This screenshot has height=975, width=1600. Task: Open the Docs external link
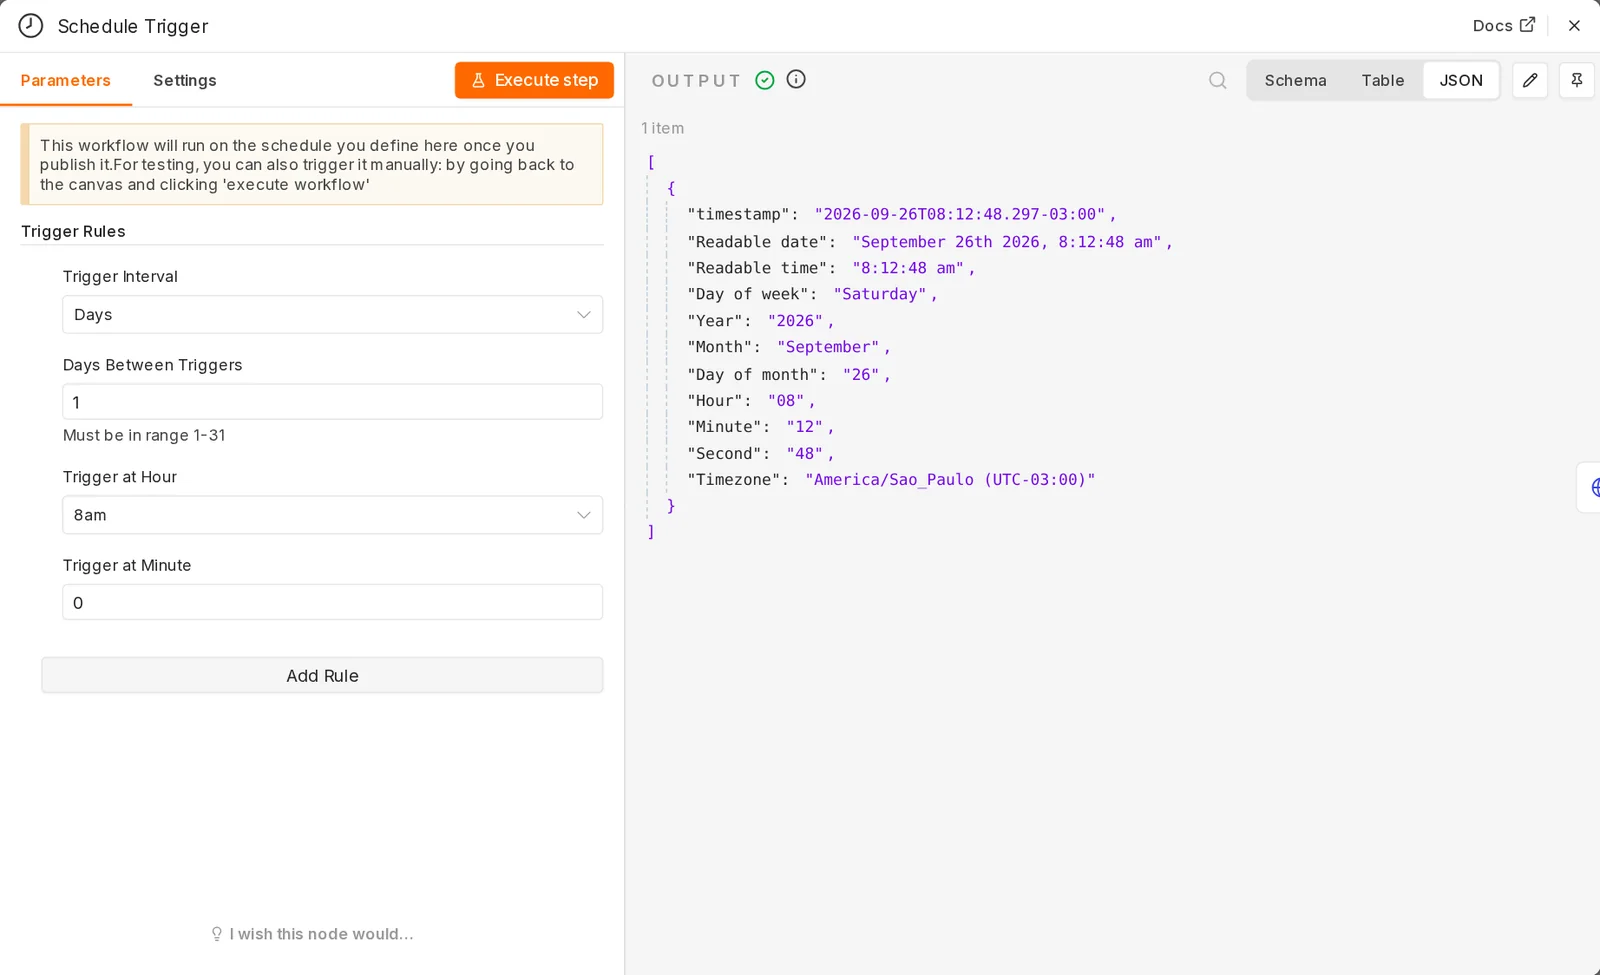[x=1503, y=26]
